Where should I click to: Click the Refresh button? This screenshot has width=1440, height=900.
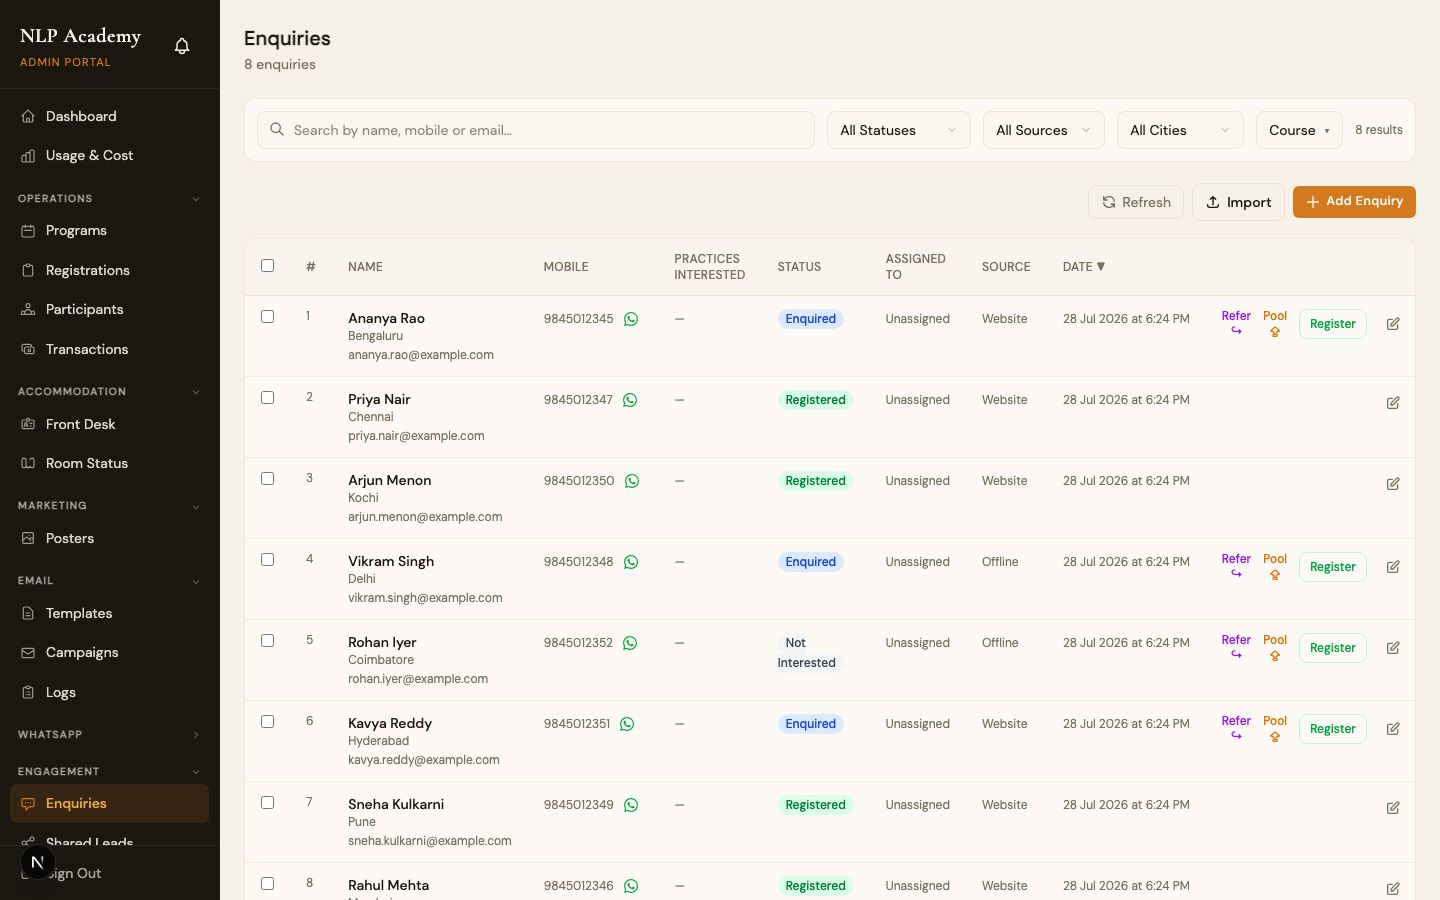pos(1136,202)
